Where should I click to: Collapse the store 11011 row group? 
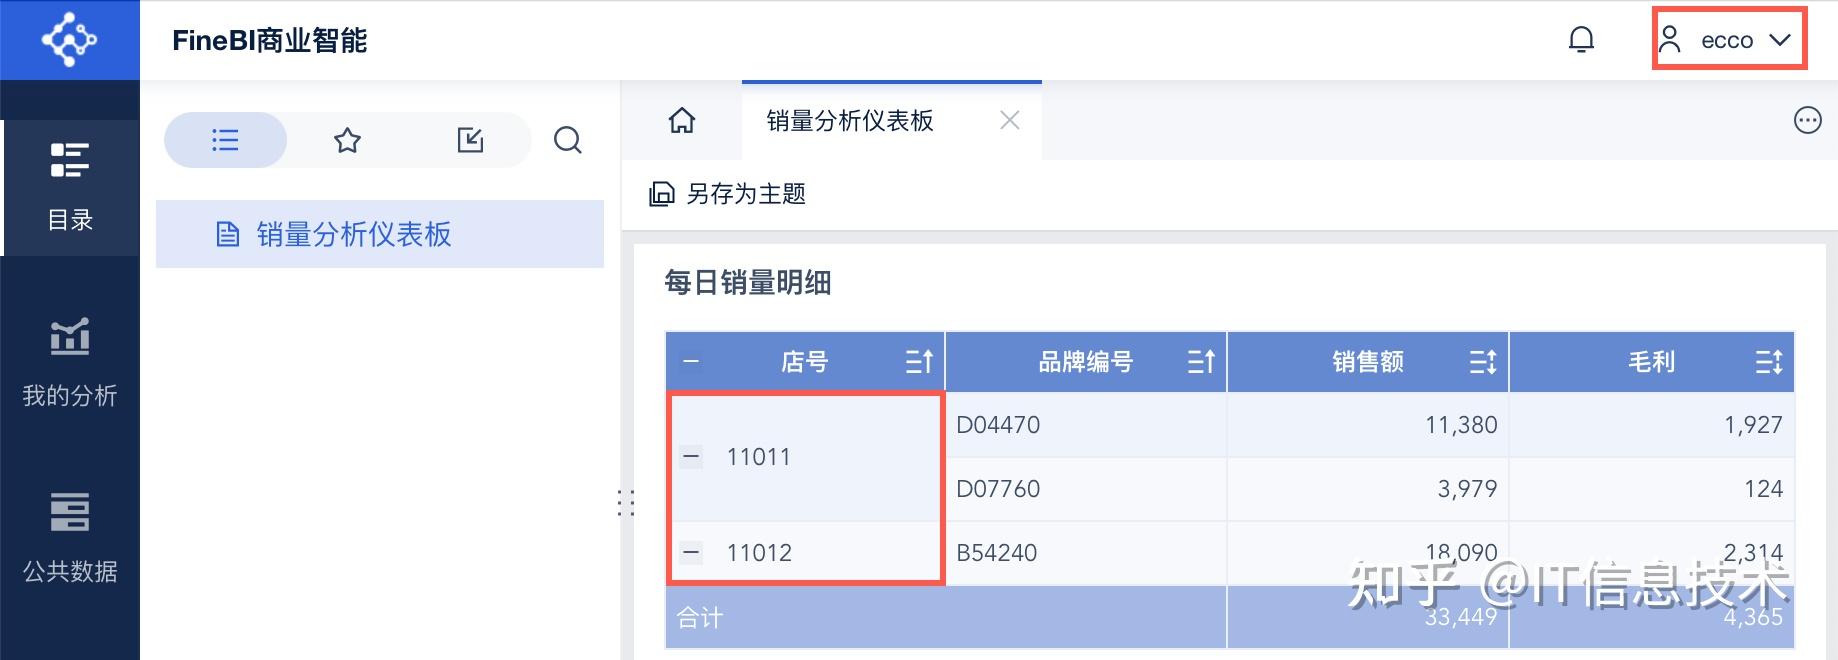tap(691, 457)
